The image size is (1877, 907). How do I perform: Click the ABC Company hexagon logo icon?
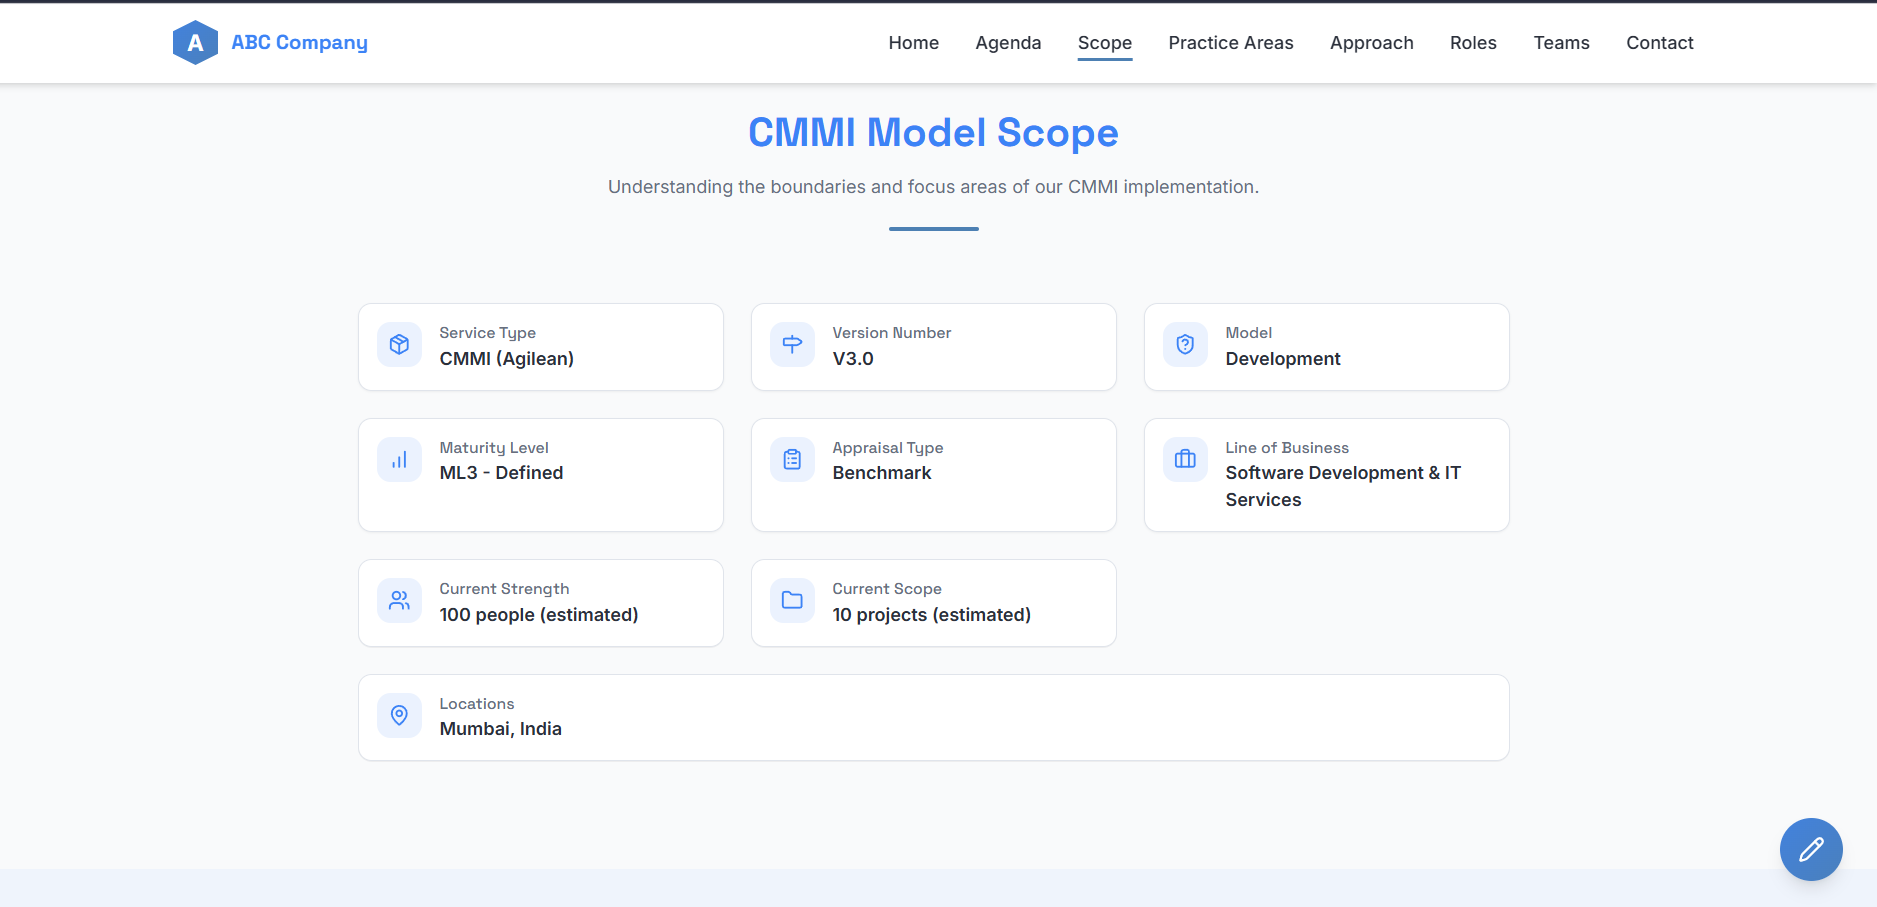(x=195, y=43)
